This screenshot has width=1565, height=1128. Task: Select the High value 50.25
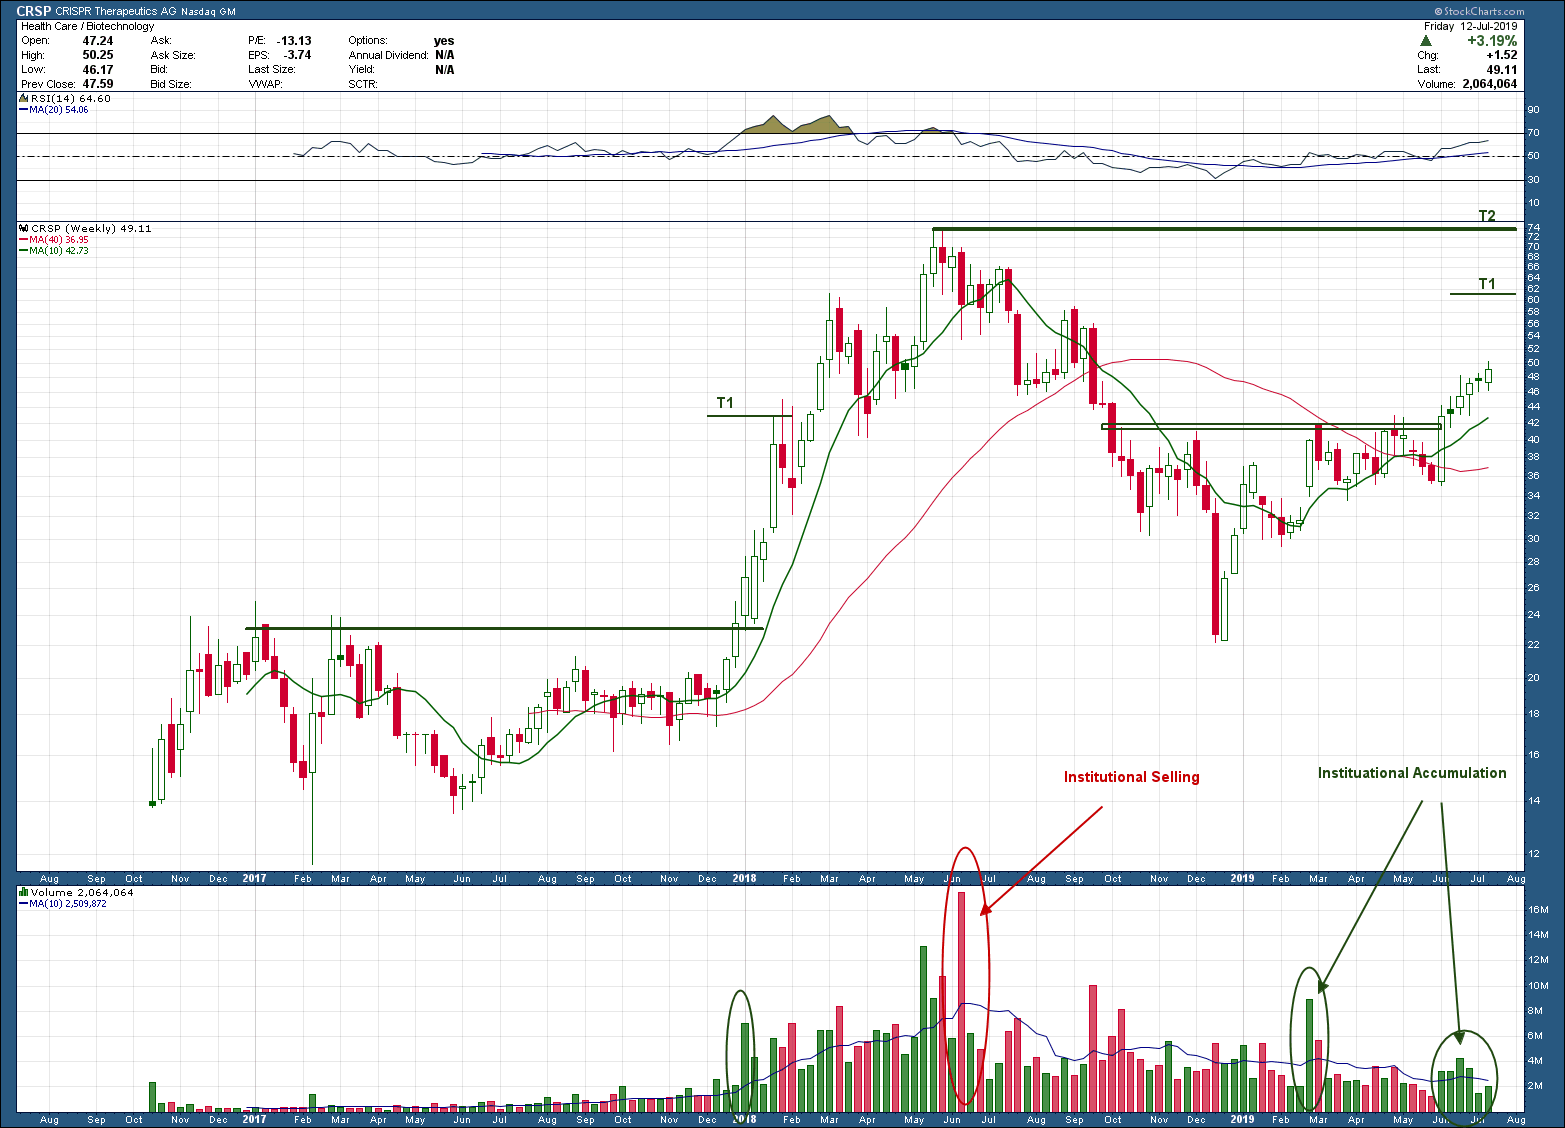pos(97,55)
